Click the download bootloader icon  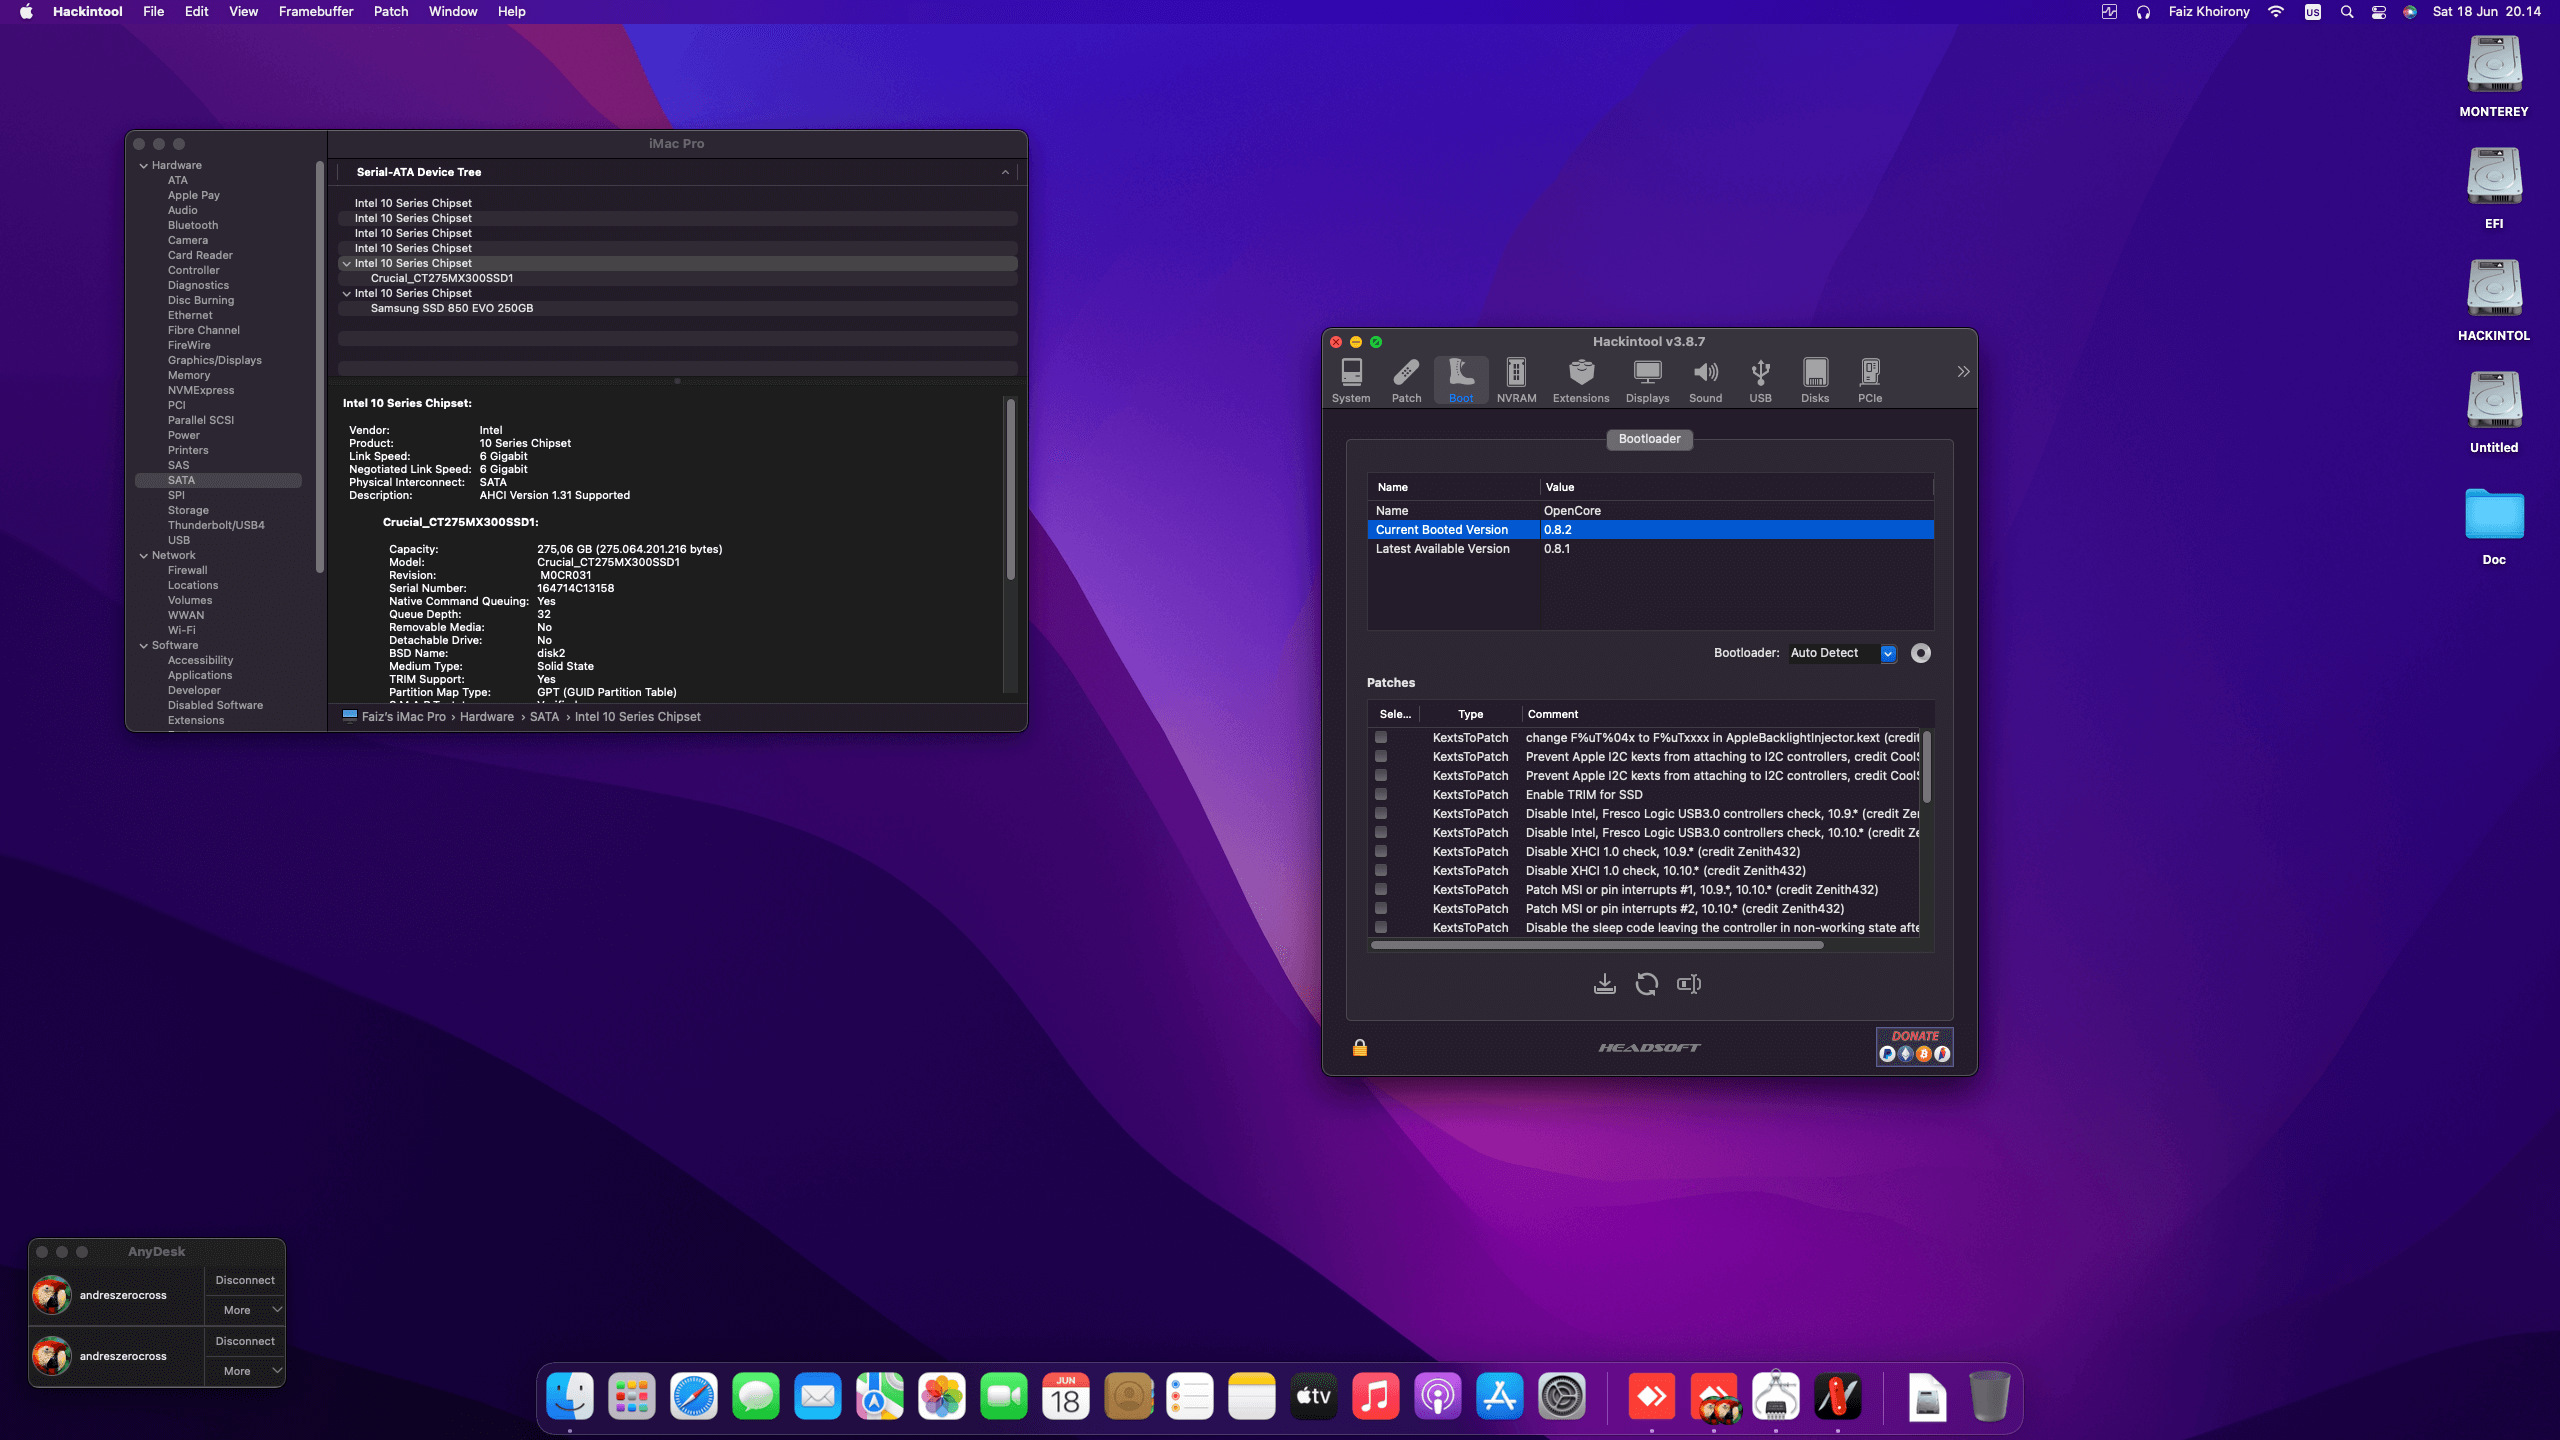click(1606, 984)
